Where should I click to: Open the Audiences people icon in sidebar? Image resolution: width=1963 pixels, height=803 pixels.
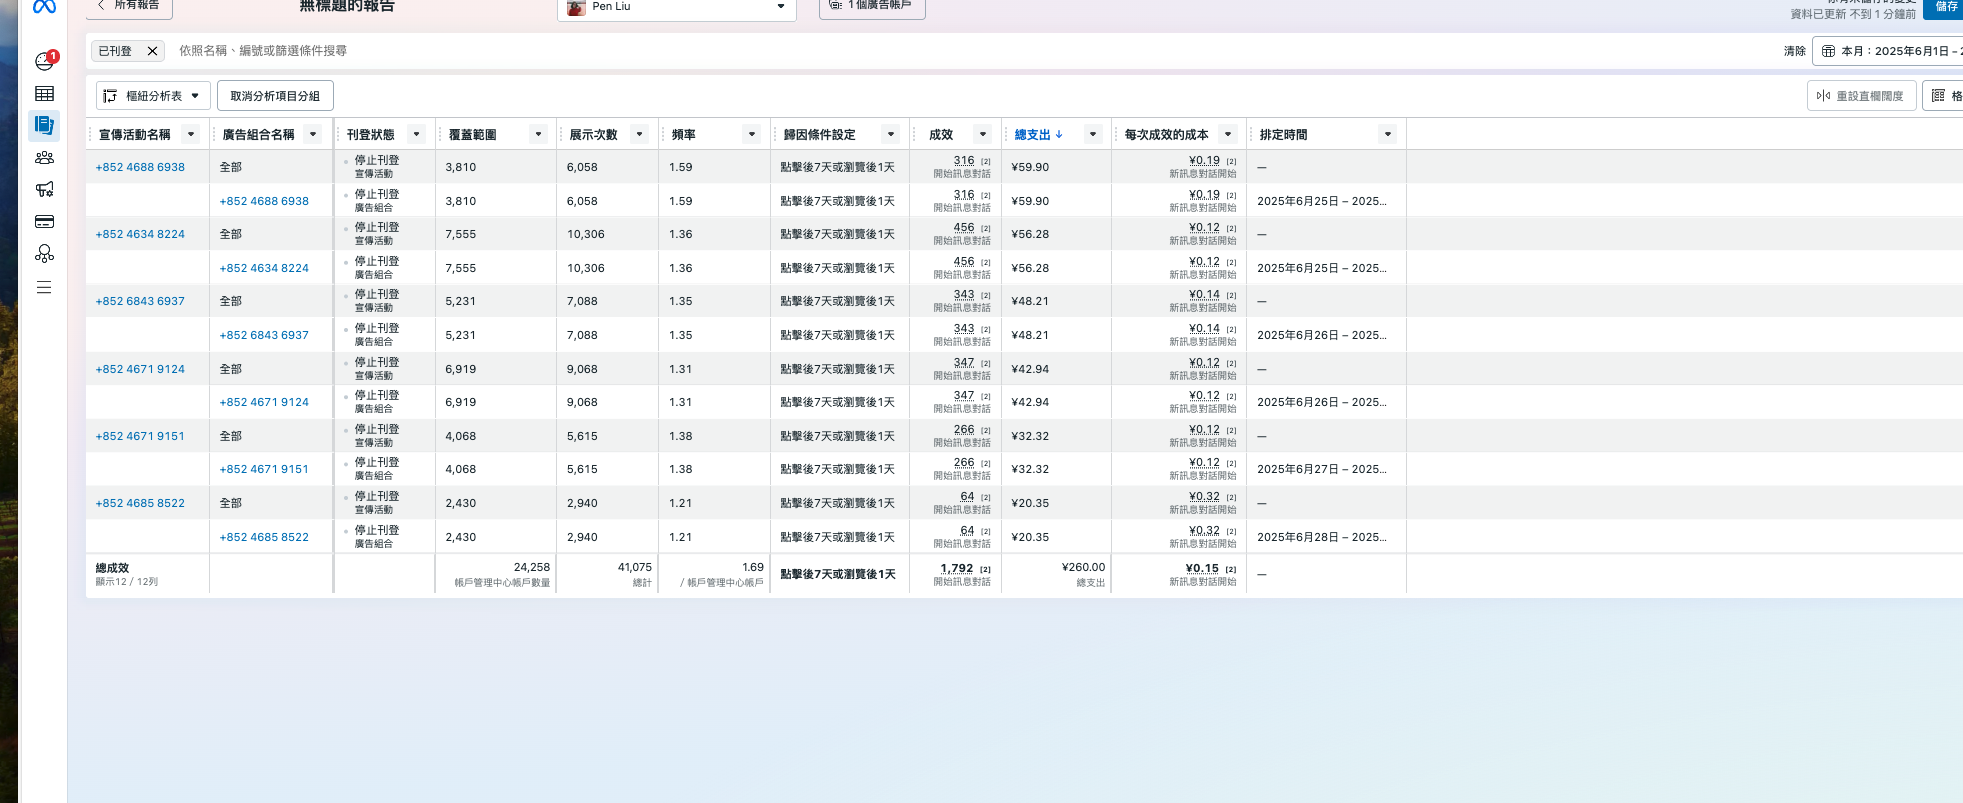pyautogui.click(x=44, y=158)
